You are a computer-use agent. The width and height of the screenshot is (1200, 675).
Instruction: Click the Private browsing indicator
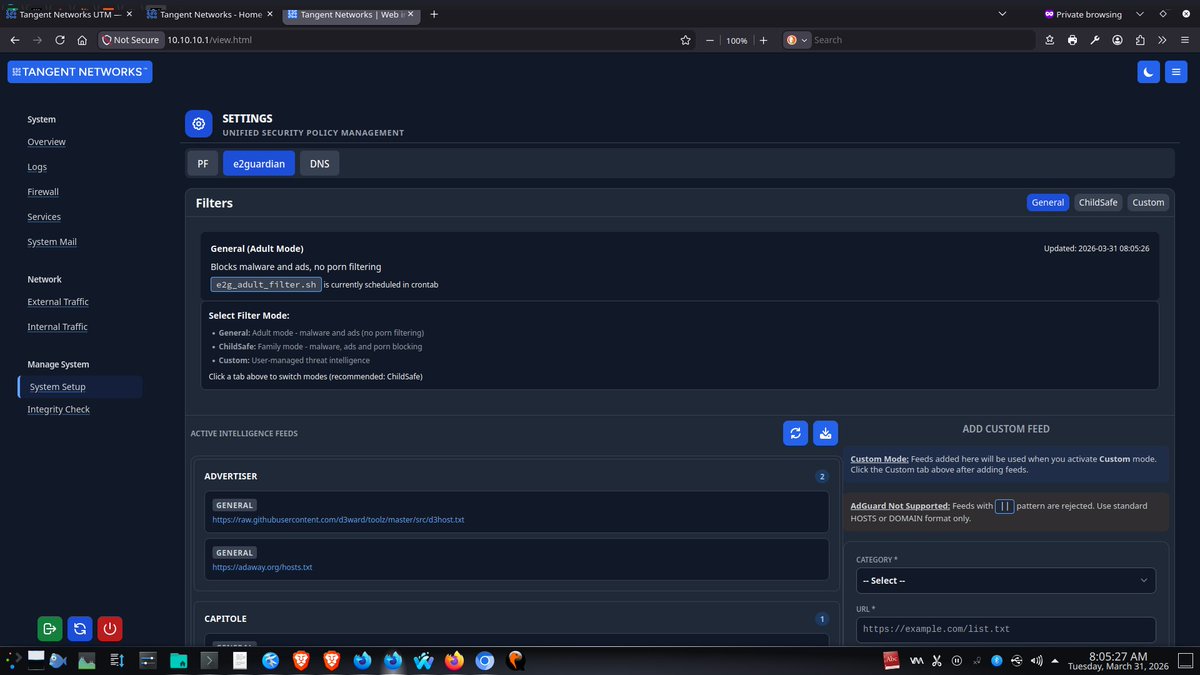[x=1083, y=14]
